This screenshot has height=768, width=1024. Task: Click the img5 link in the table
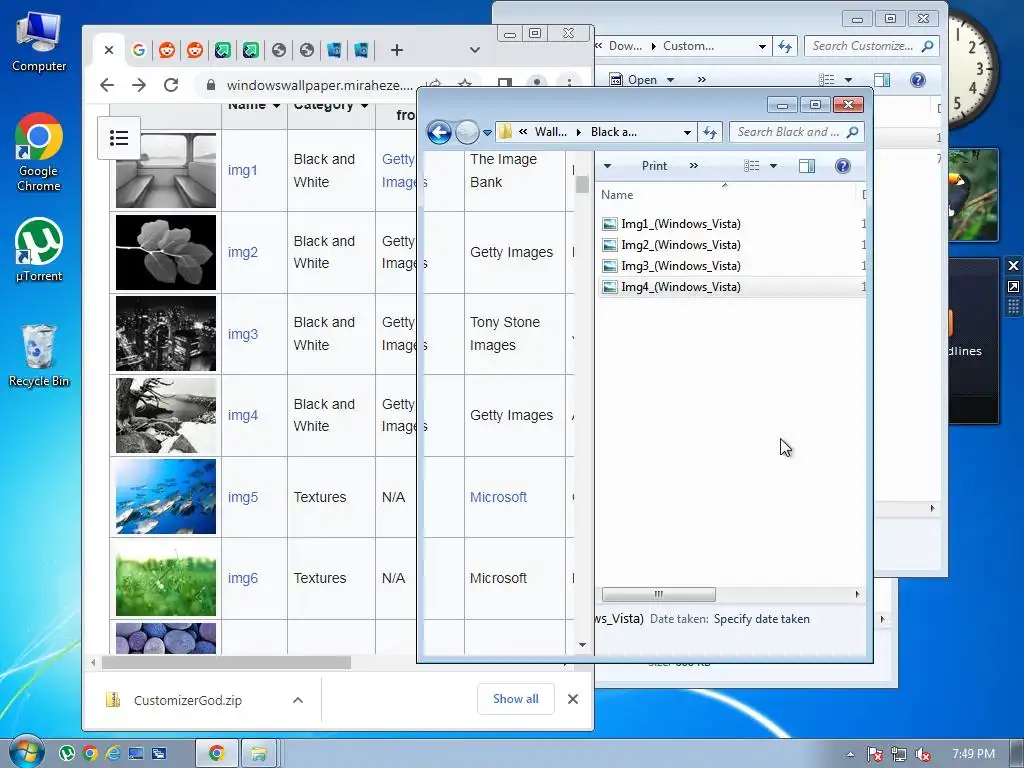(243, 497)
